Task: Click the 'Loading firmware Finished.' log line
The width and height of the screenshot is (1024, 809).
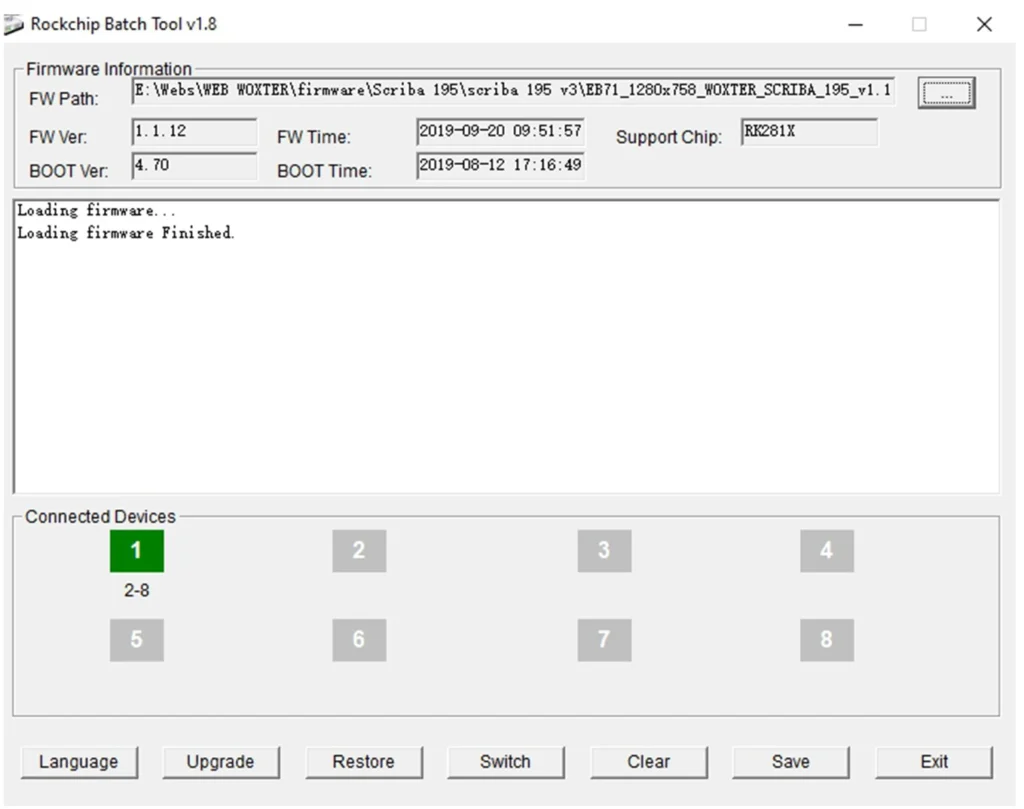Action: click(x=125, y=232)
